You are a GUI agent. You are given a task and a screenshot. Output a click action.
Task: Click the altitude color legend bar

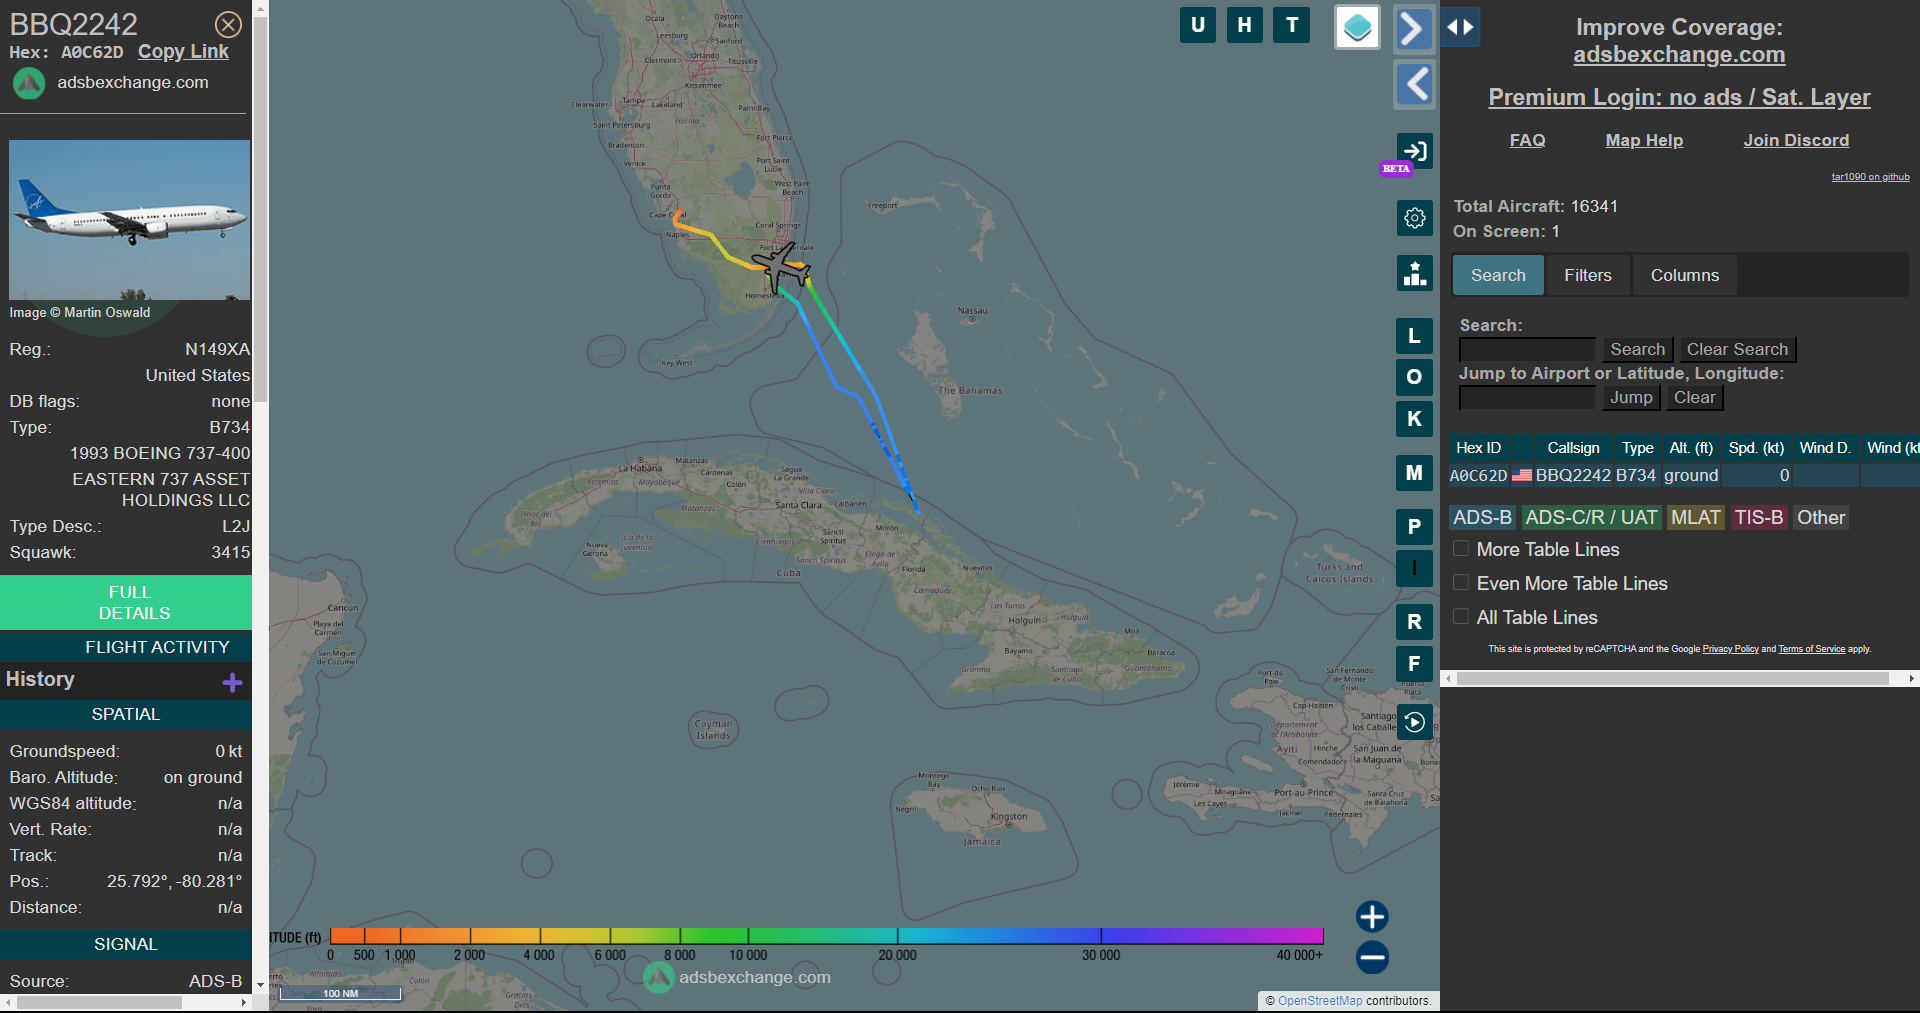[827, 936]
